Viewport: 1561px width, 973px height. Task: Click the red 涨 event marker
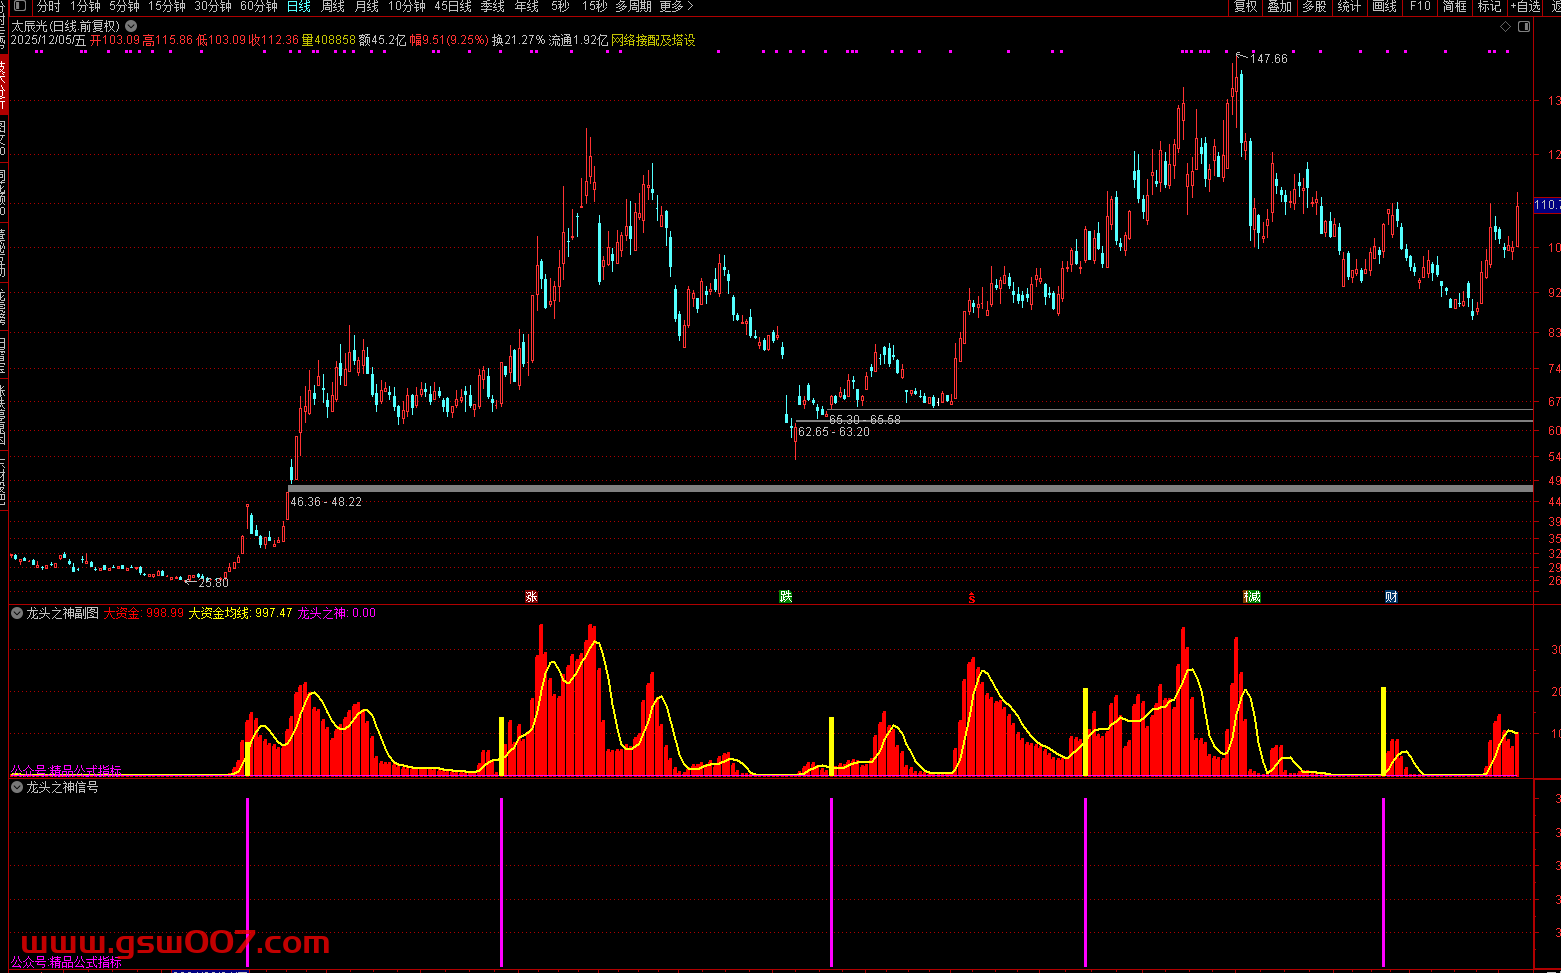tap(532, 597)
